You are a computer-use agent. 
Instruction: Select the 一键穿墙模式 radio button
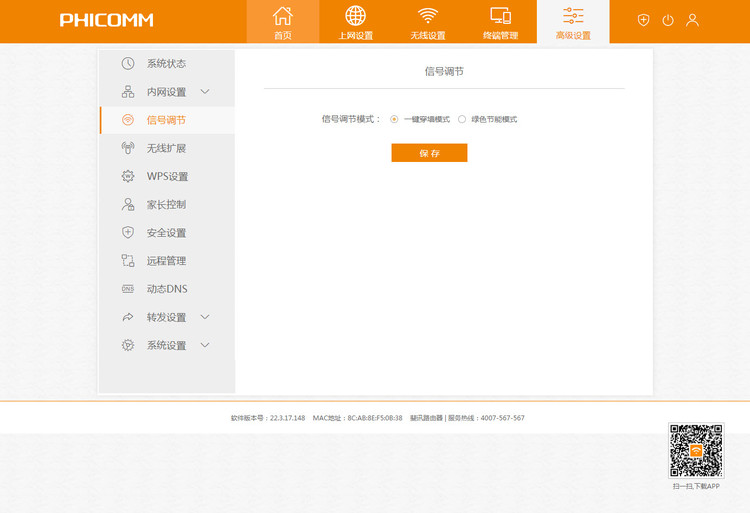(394, 119)
